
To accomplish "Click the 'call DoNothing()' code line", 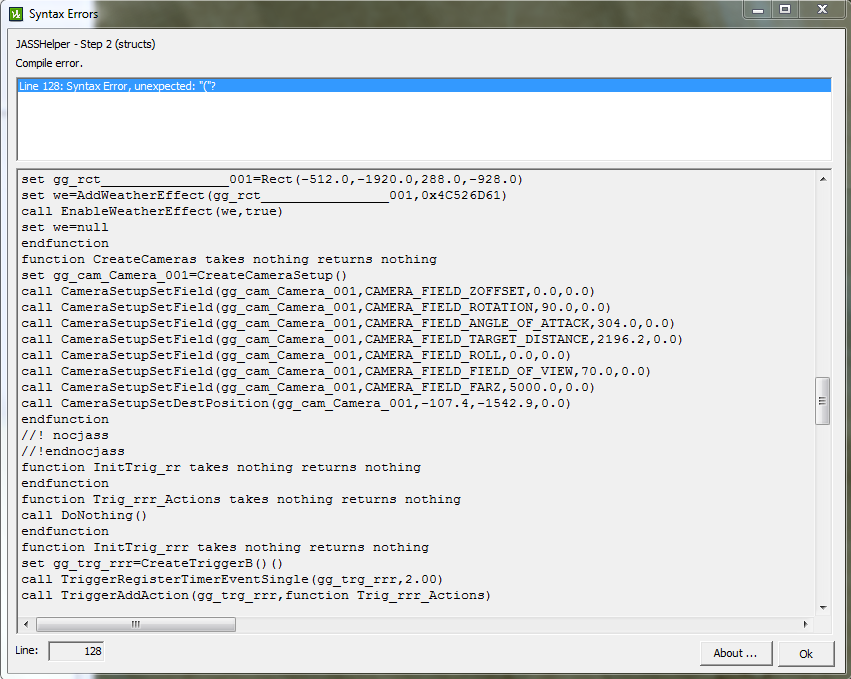I will [84, 515].
